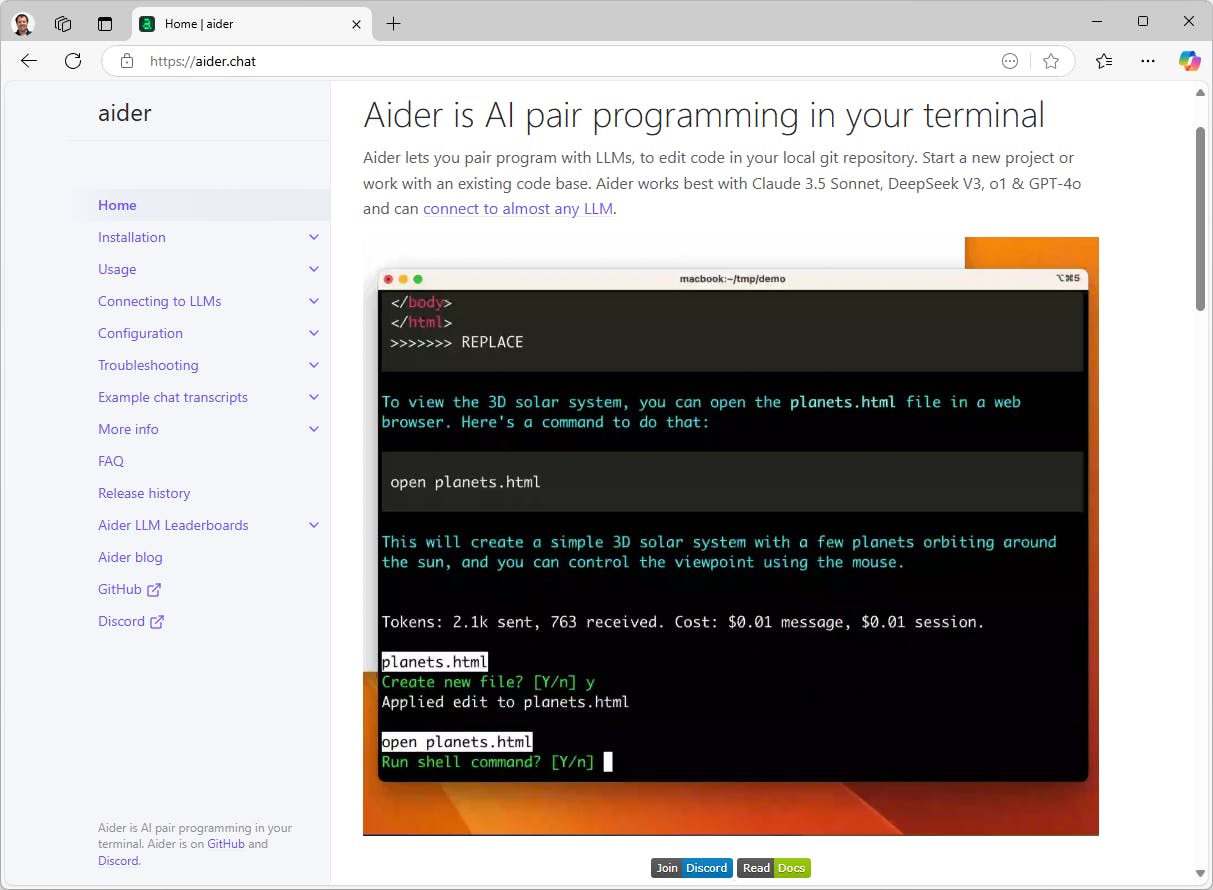Click the page vertical scrollbar thumb
This screenshot has width=1213, height=890.
[x=1201, y=218]
